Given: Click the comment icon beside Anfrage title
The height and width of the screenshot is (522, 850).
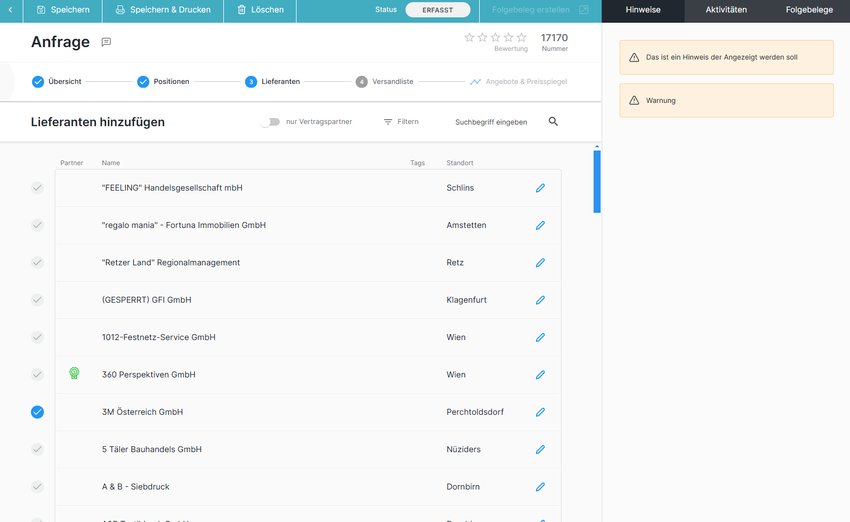Looking at the screenshot, I should point(106,42).
